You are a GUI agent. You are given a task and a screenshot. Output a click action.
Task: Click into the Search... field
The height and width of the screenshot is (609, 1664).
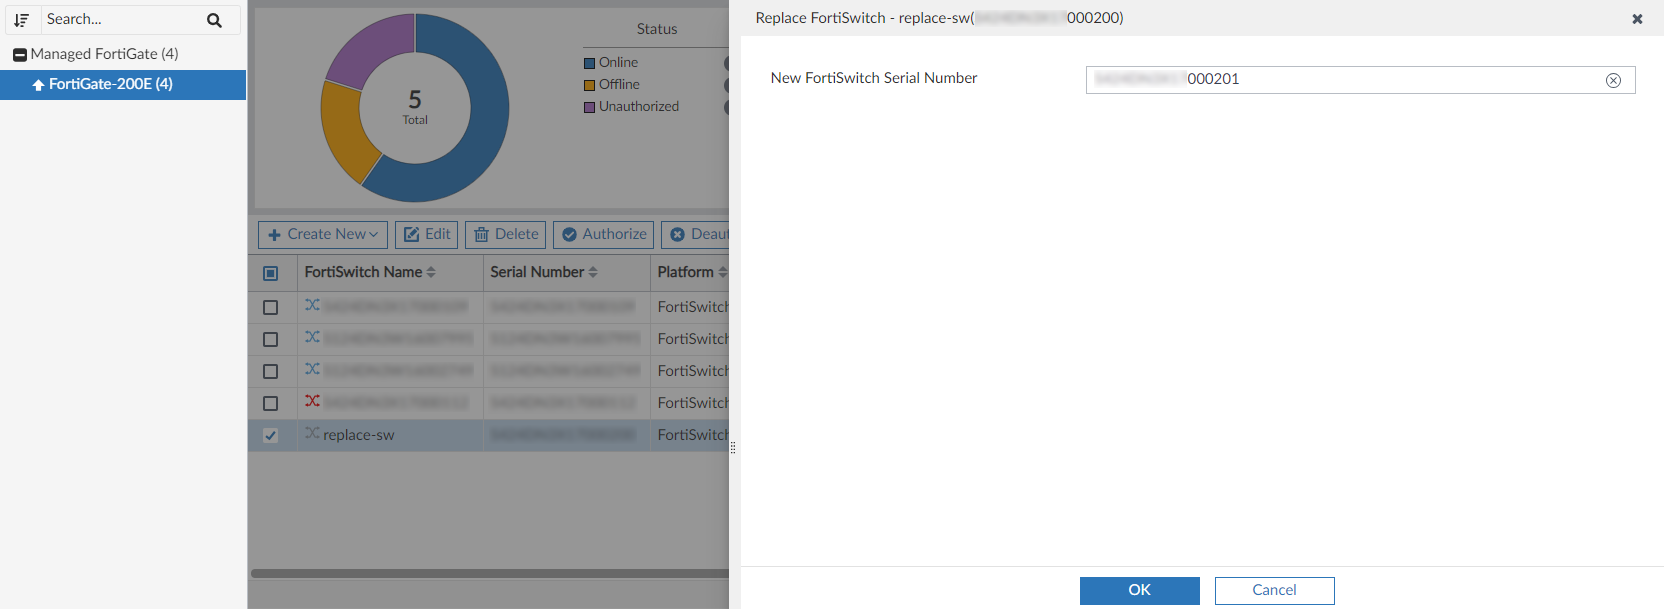[x=120, y=19]
